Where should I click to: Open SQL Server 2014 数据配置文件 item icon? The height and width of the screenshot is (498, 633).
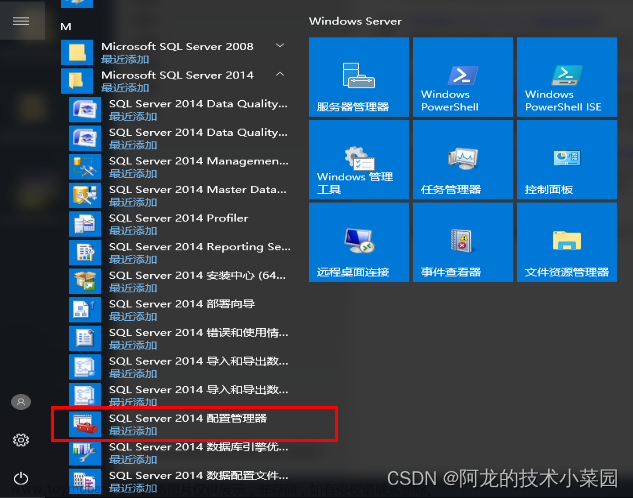point(85,481)
